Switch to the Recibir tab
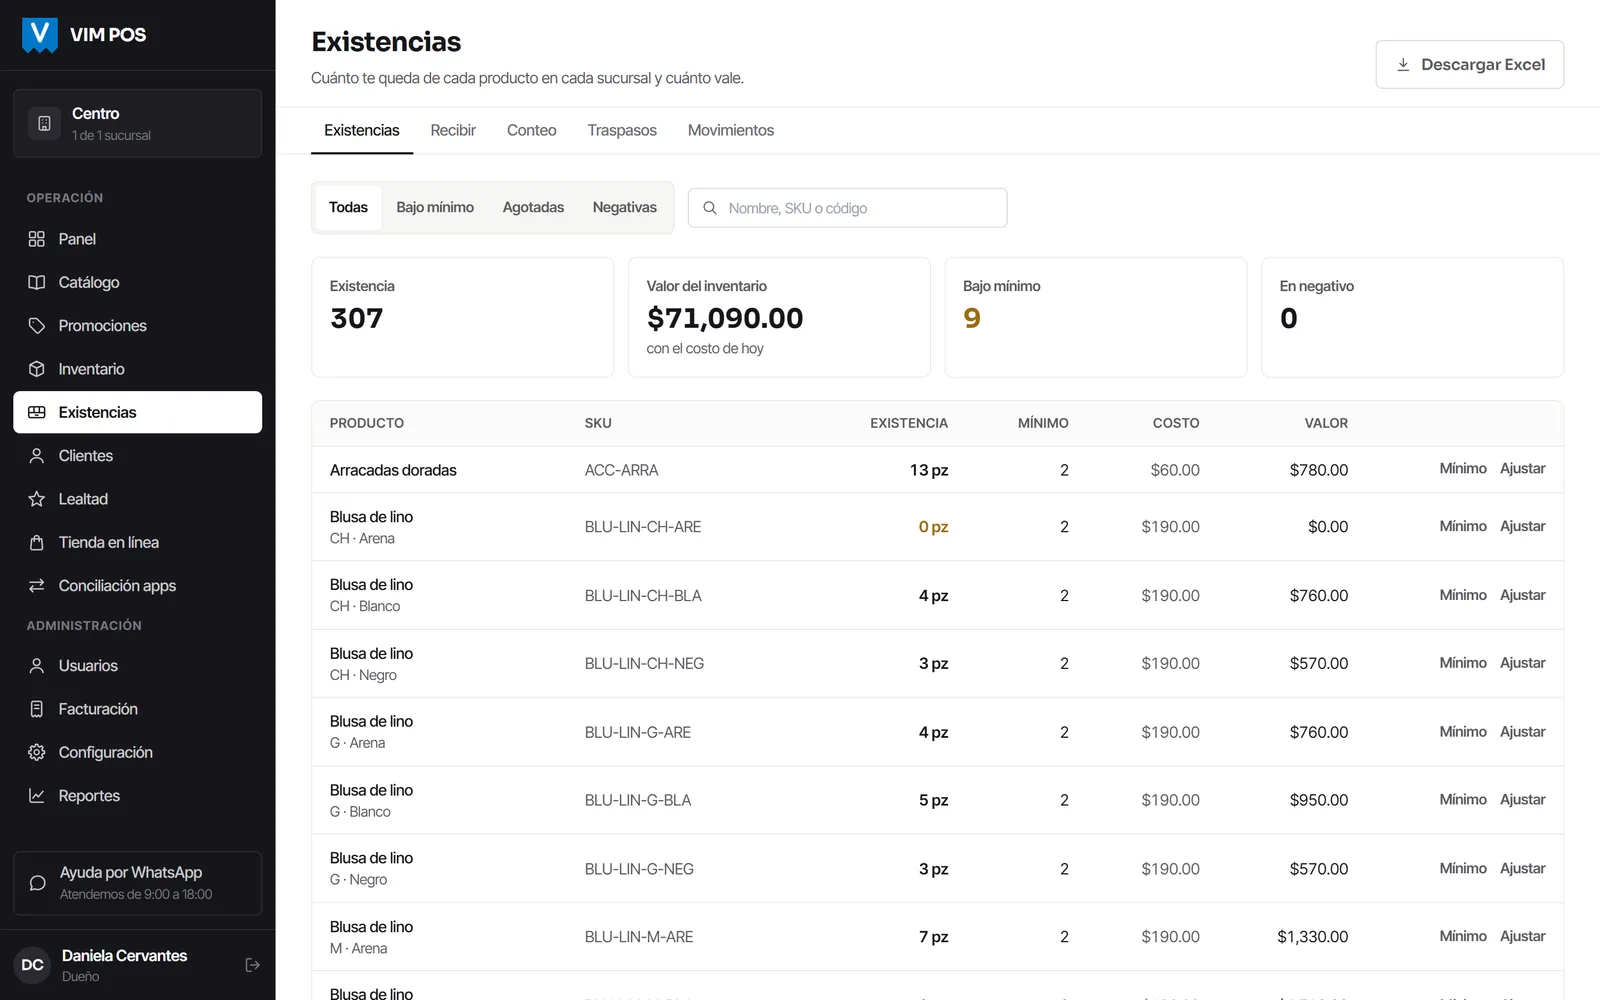The width and height of the screenshot is (1600, 1000). click(x=453, y=130)
